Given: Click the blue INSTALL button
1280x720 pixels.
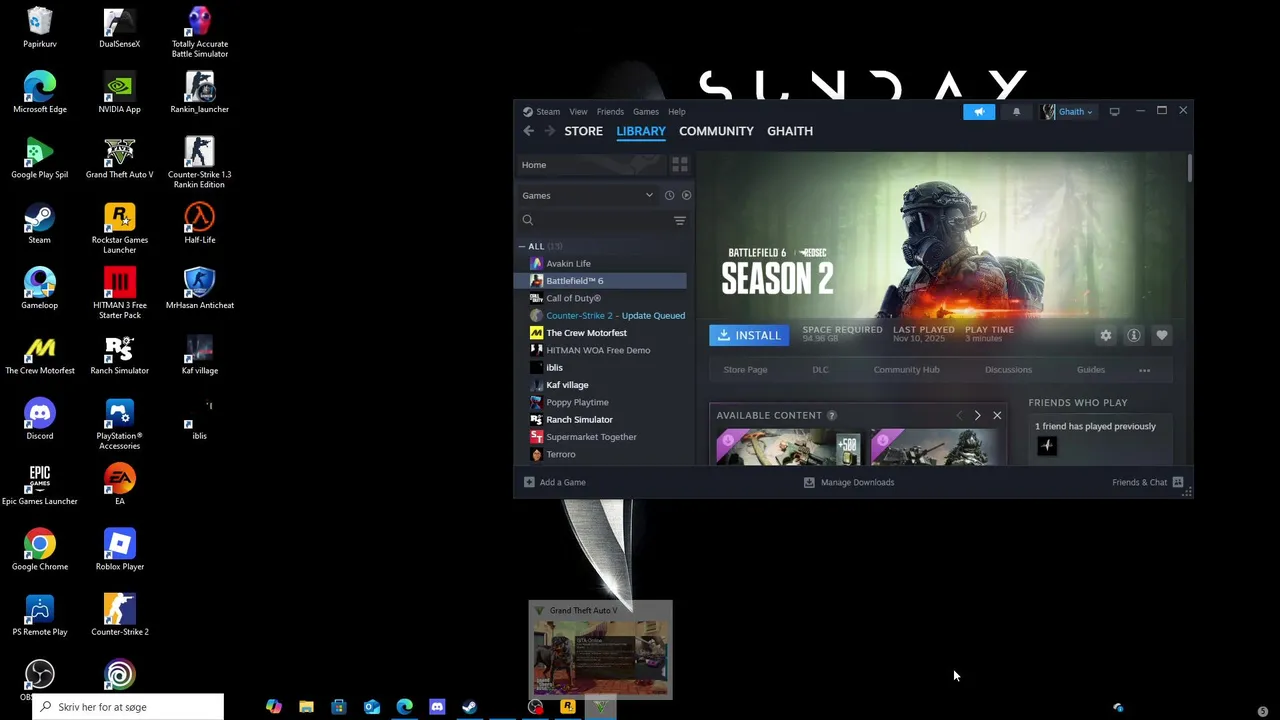Looking at the screenshot, I should [749, 336].
